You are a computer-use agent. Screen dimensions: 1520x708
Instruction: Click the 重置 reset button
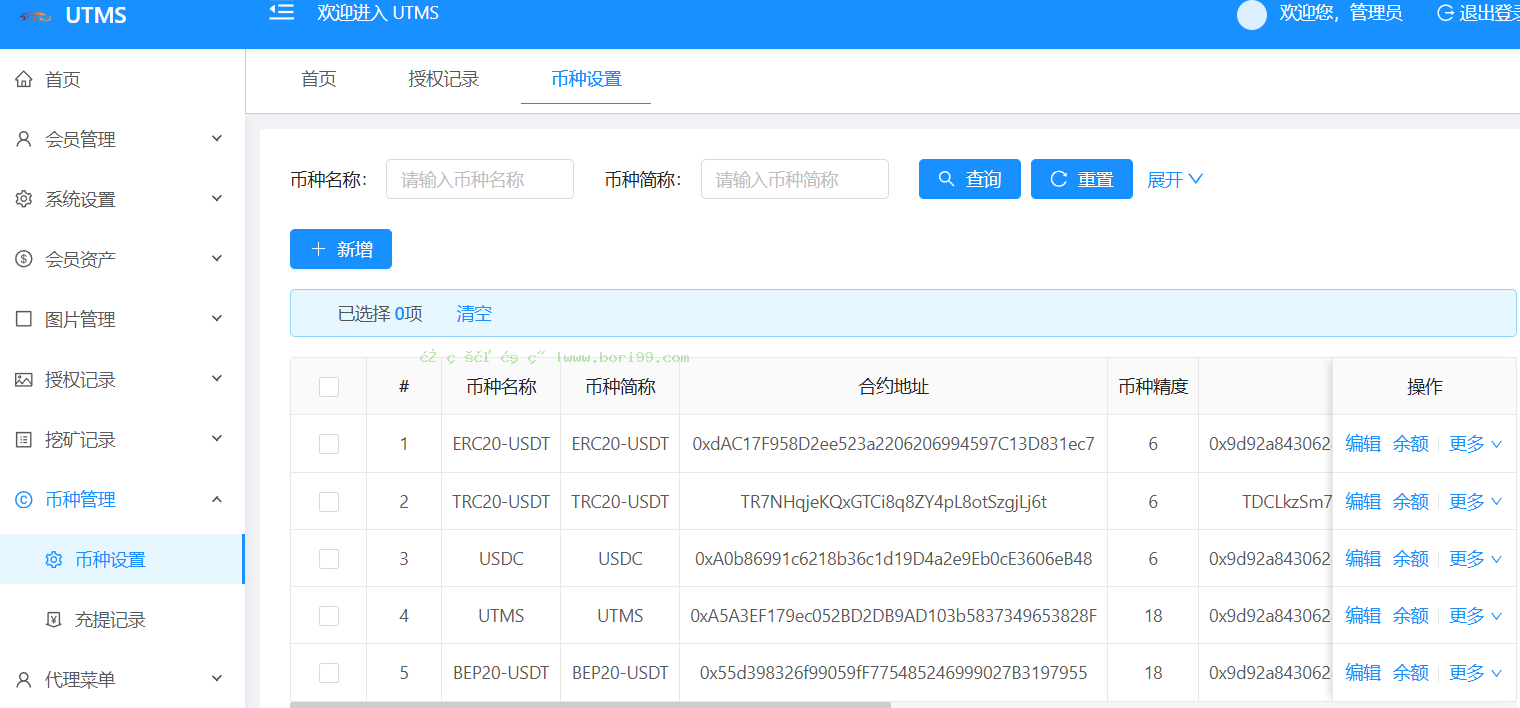click(1082, 179)
